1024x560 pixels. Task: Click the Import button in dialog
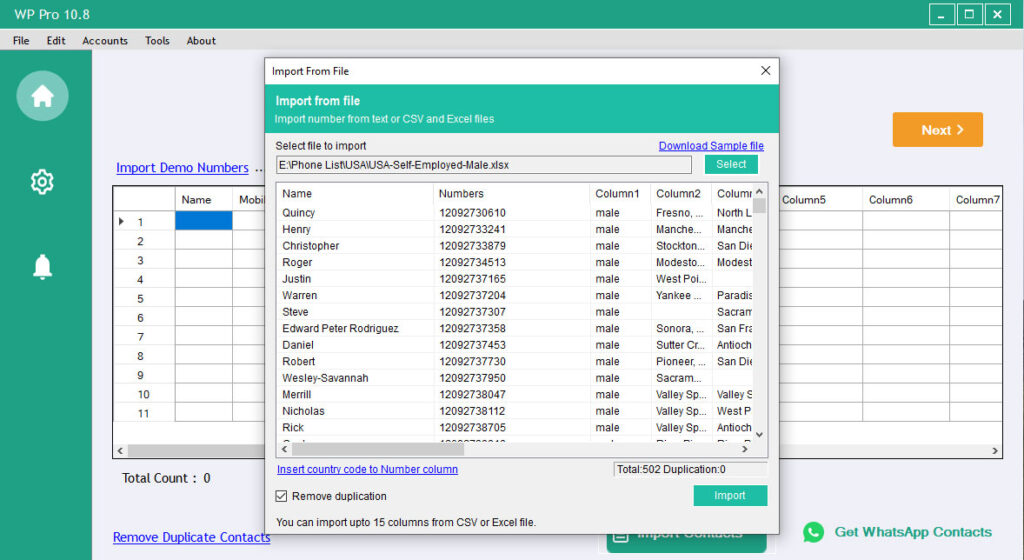point(729,495)
